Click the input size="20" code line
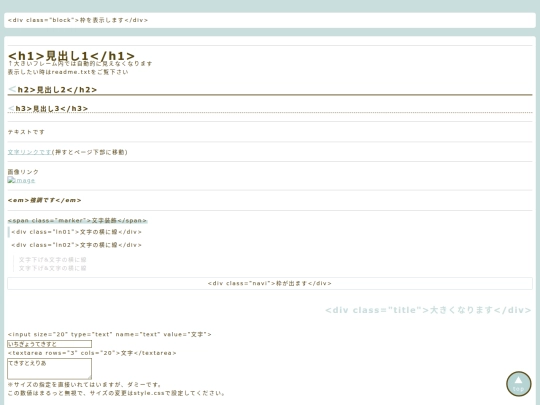Image resolution: width=540 pixels, height=405 pixels. point(110,334)
